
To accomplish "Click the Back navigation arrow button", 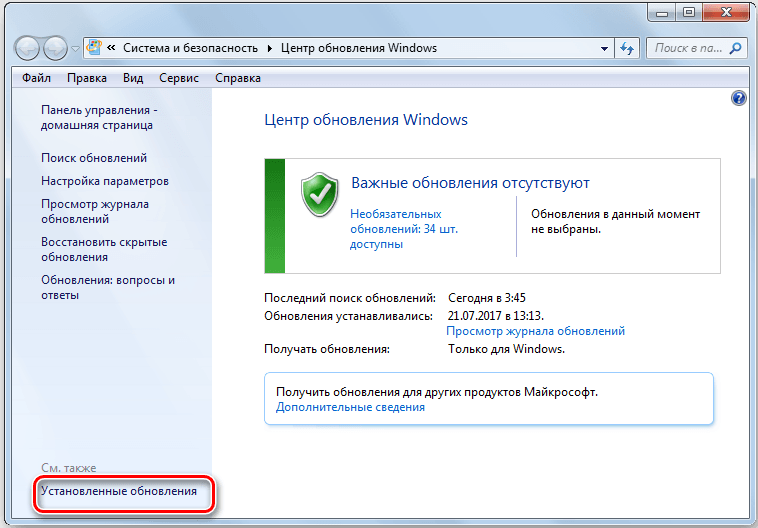I will tap(27, 48).
